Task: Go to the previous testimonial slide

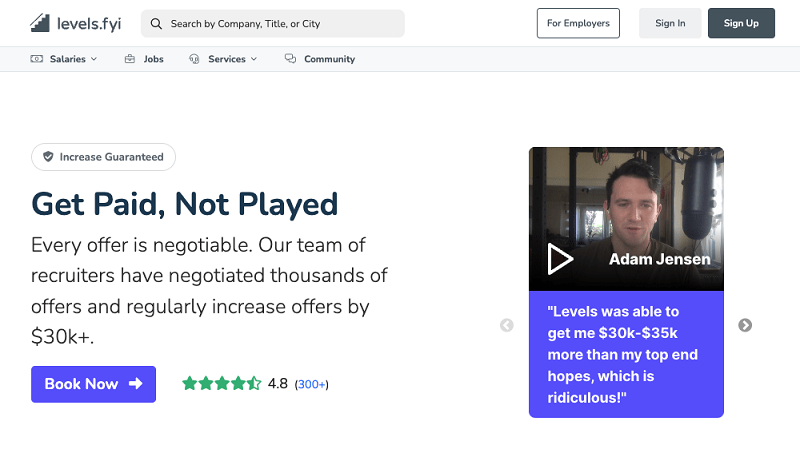Action: tap(507, 325)
